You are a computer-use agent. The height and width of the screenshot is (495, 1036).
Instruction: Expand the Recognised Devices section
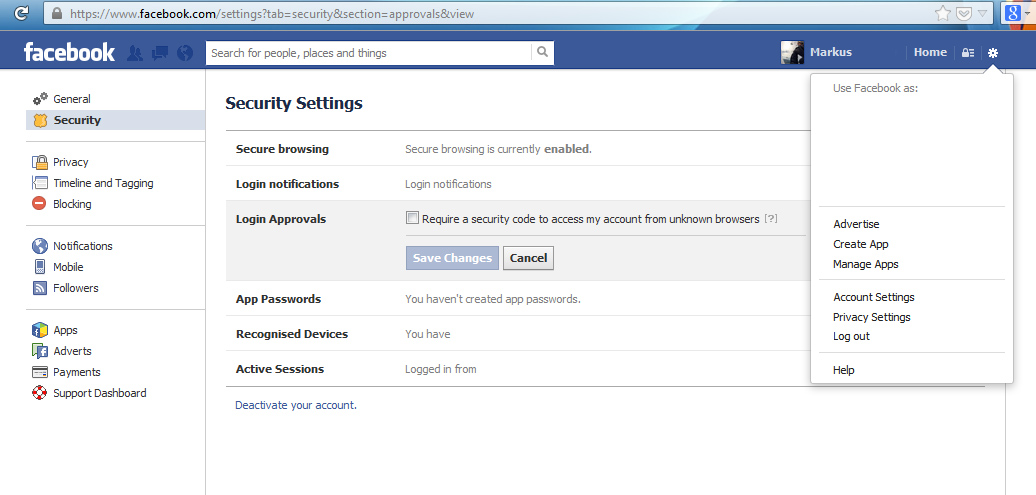point(292,334)
